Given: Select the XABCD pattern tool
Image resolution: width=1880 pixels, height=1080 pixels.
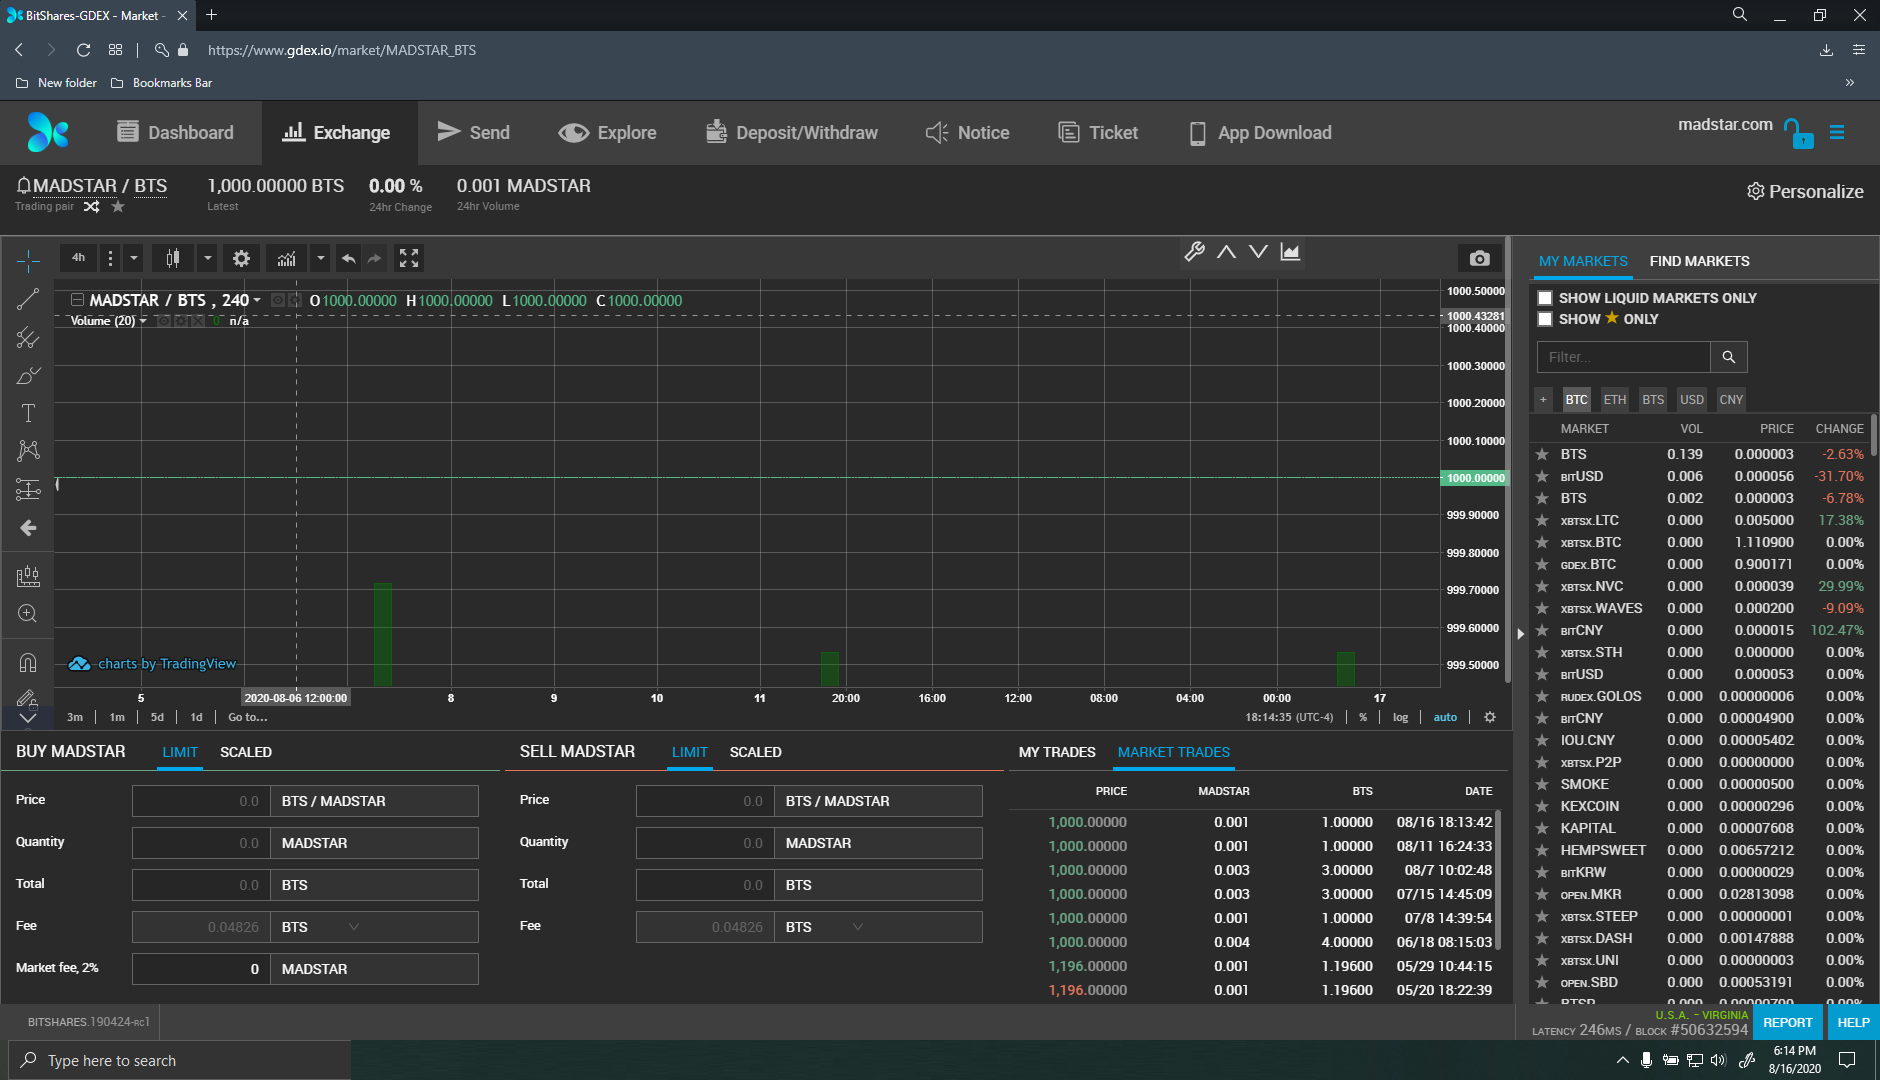Looking at the screenshot, I should (28, 451).
